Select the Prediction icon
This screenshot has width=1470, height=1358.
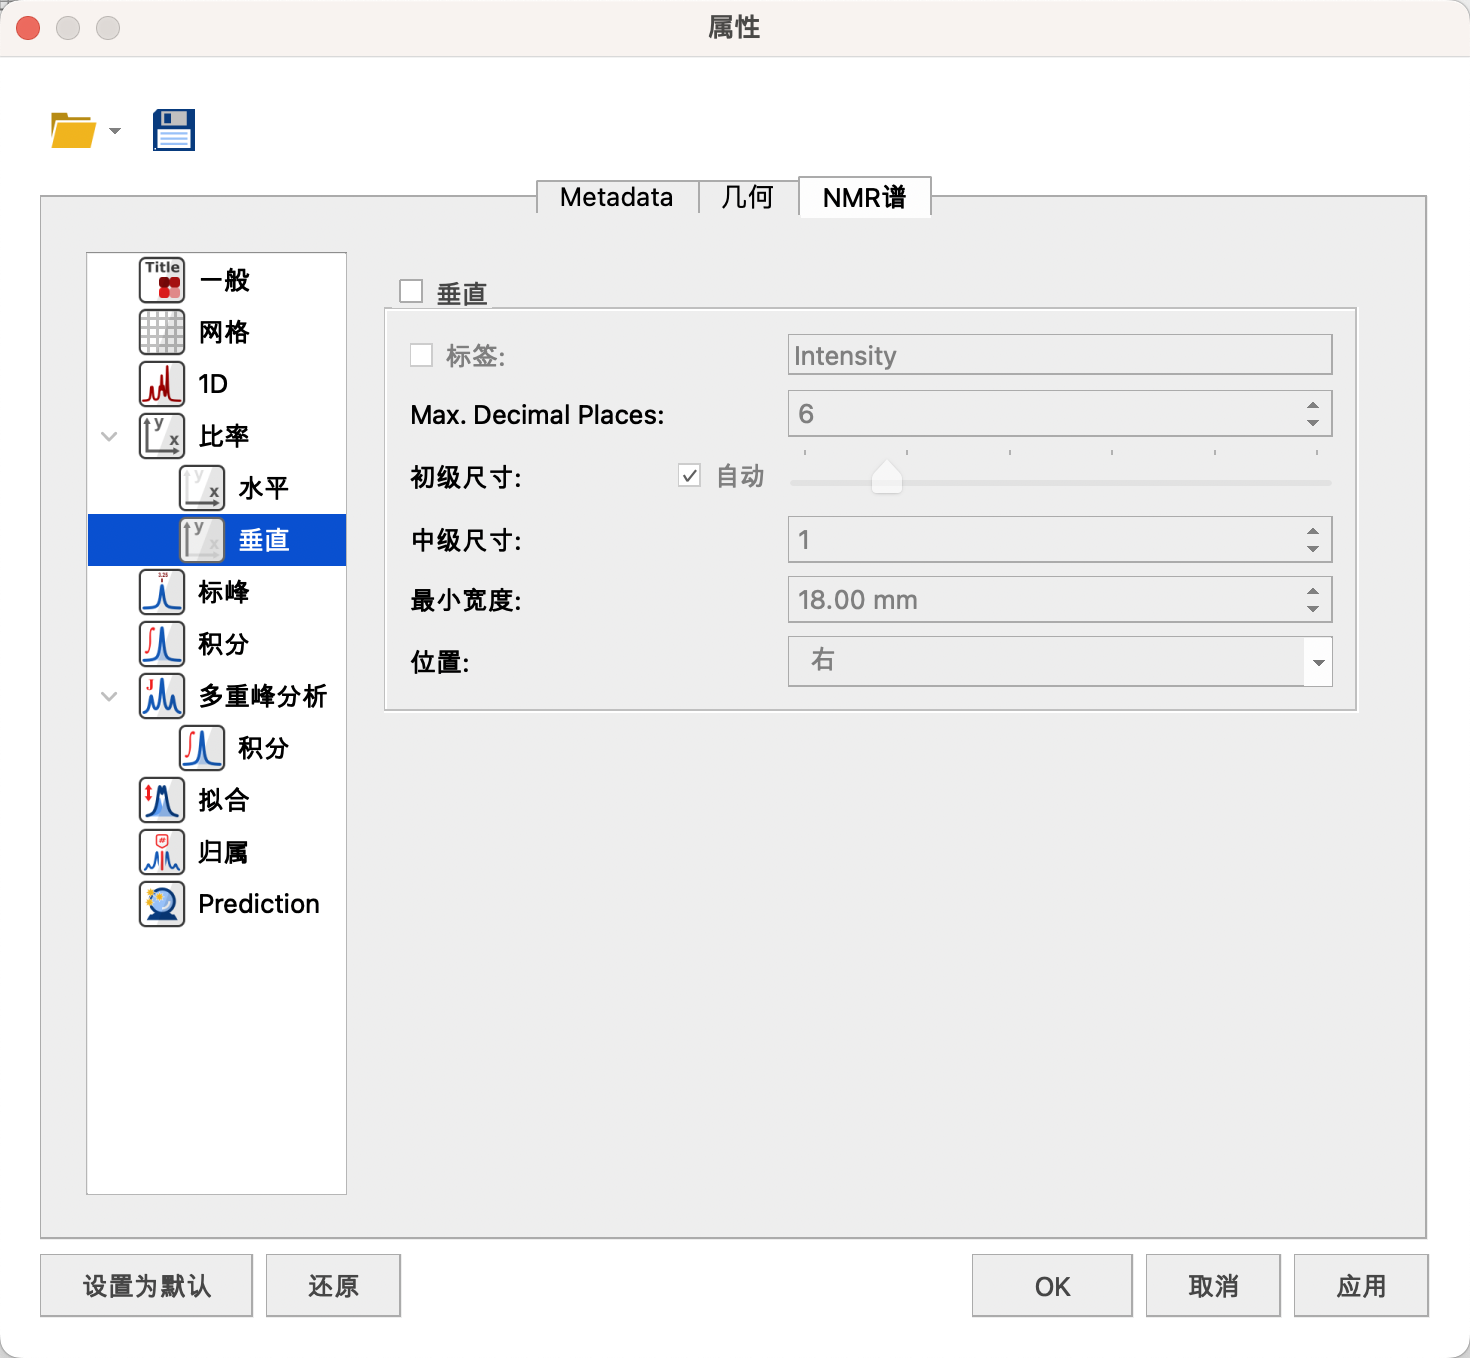pyautogui.click(x=162, y=904)
